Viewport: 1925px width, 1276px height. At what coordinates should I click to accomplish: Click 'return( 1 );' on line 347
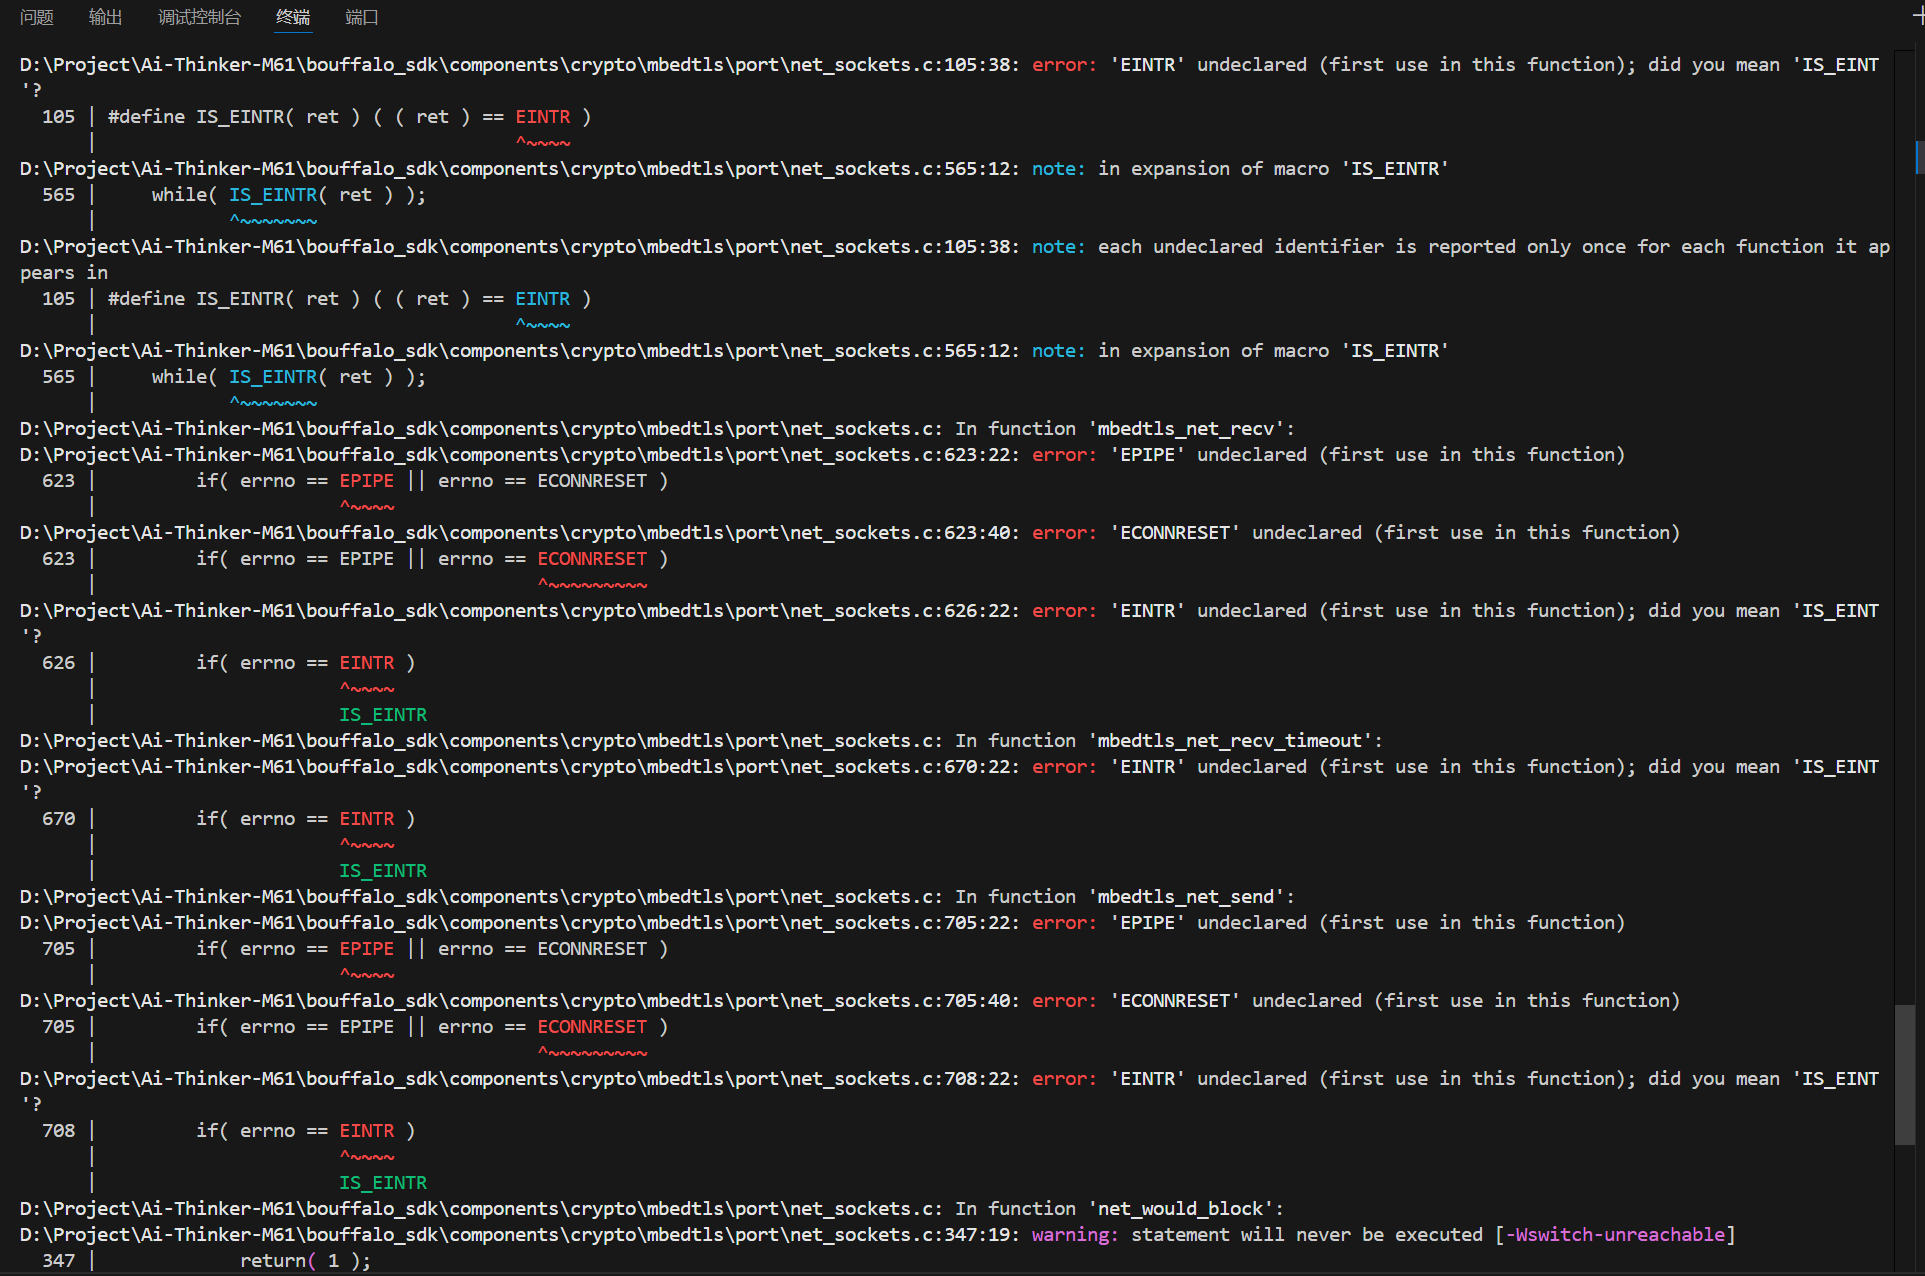(x=305, y=1260)
